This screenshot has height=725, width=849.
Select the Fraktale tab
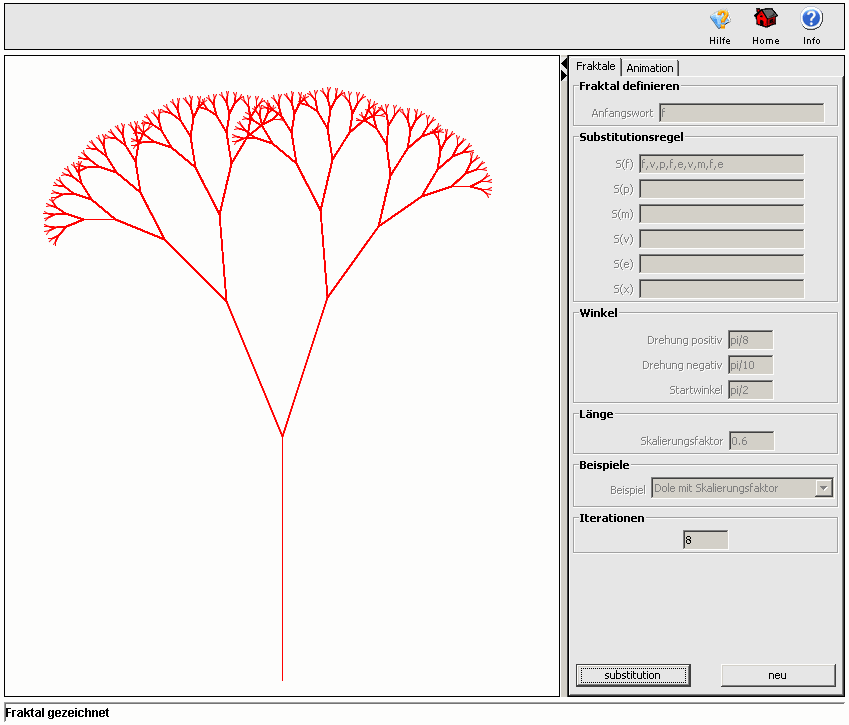(596, 67)
